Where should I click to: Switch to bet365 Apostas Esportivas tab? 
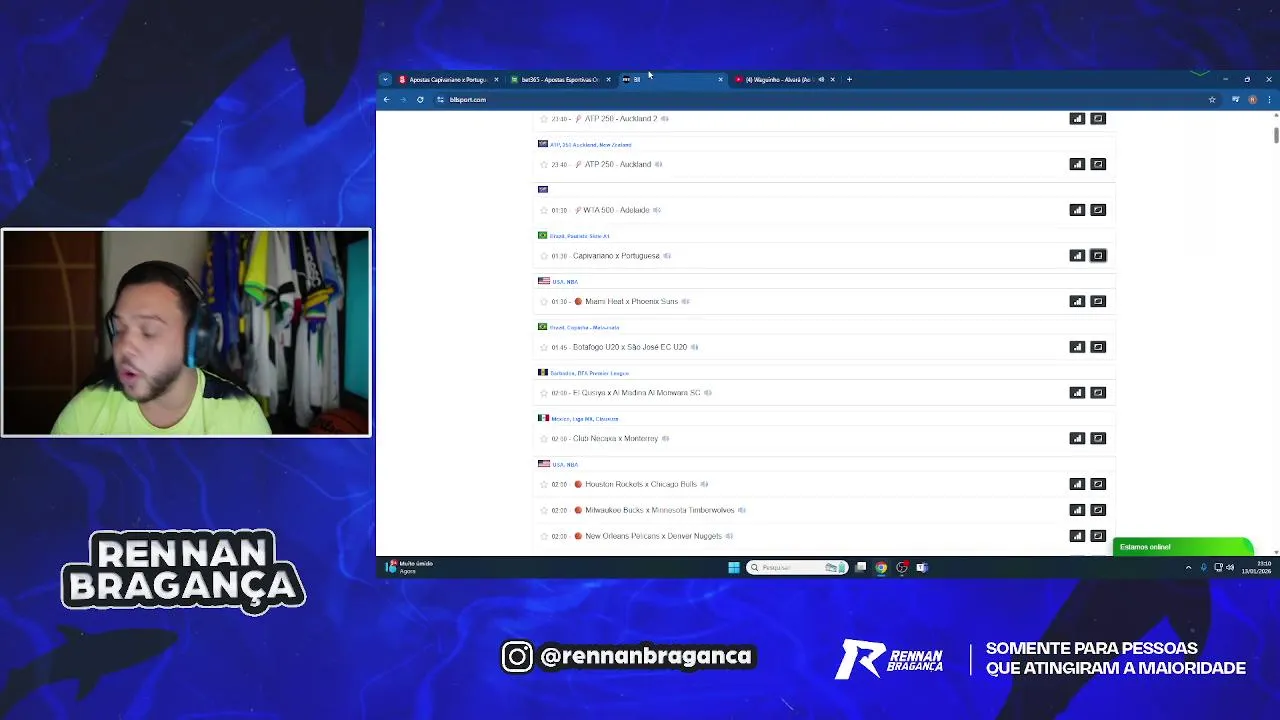pos(558,79)
